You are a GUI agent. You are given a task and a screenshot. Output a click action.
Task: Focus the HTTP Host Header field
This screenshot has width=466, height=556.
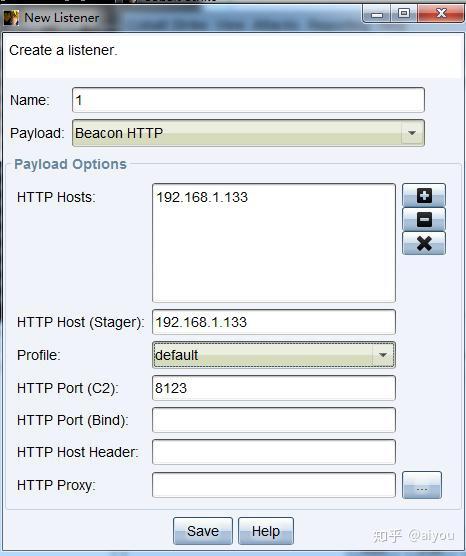pyautogui.click(x=274, y=452)
